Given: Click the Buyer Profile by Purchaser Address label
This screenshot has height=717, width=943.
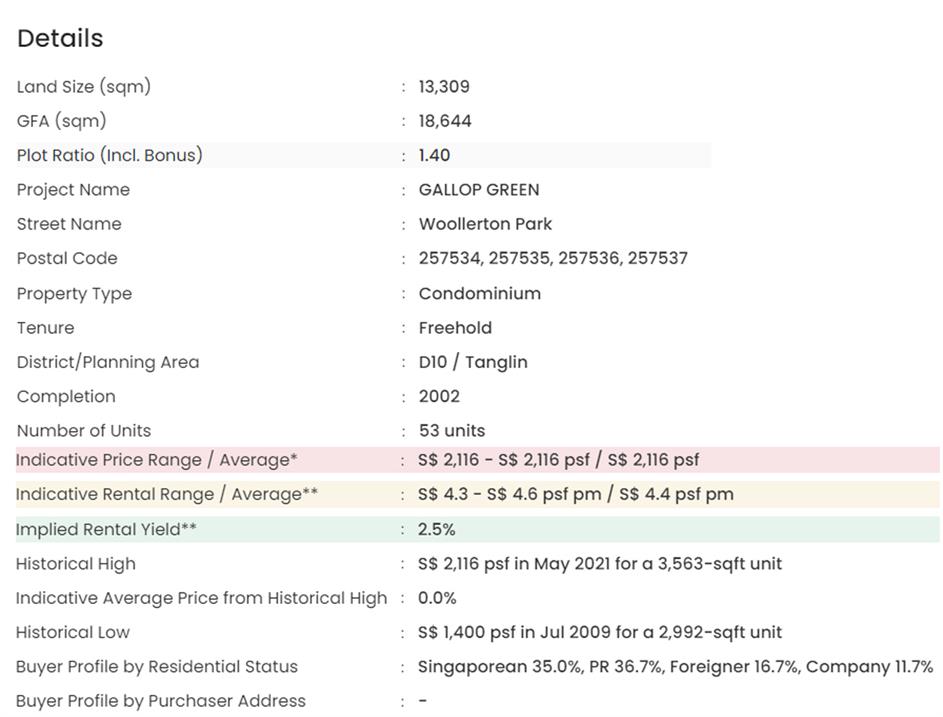Looking at the screenshot, I should click(161, 701).
